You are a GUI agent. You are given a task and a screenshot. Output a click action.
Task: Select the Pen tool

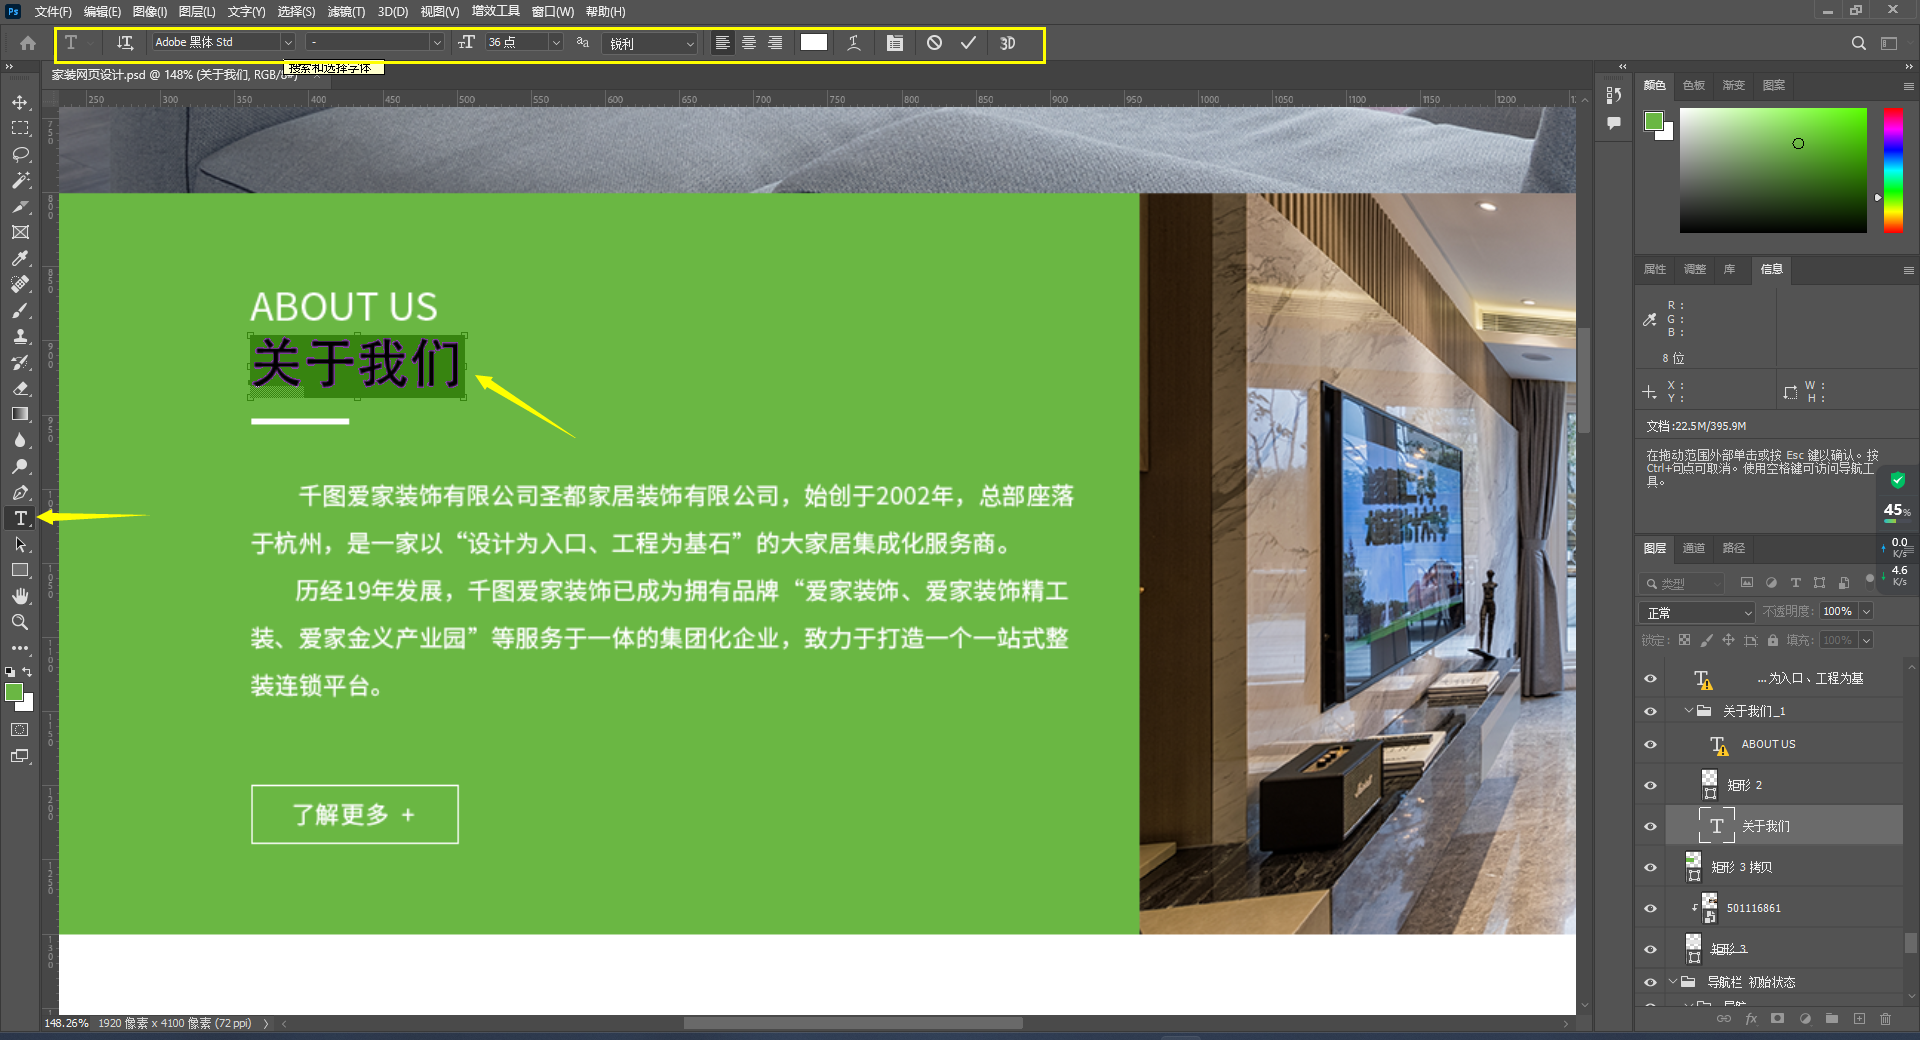pos(20,492)
